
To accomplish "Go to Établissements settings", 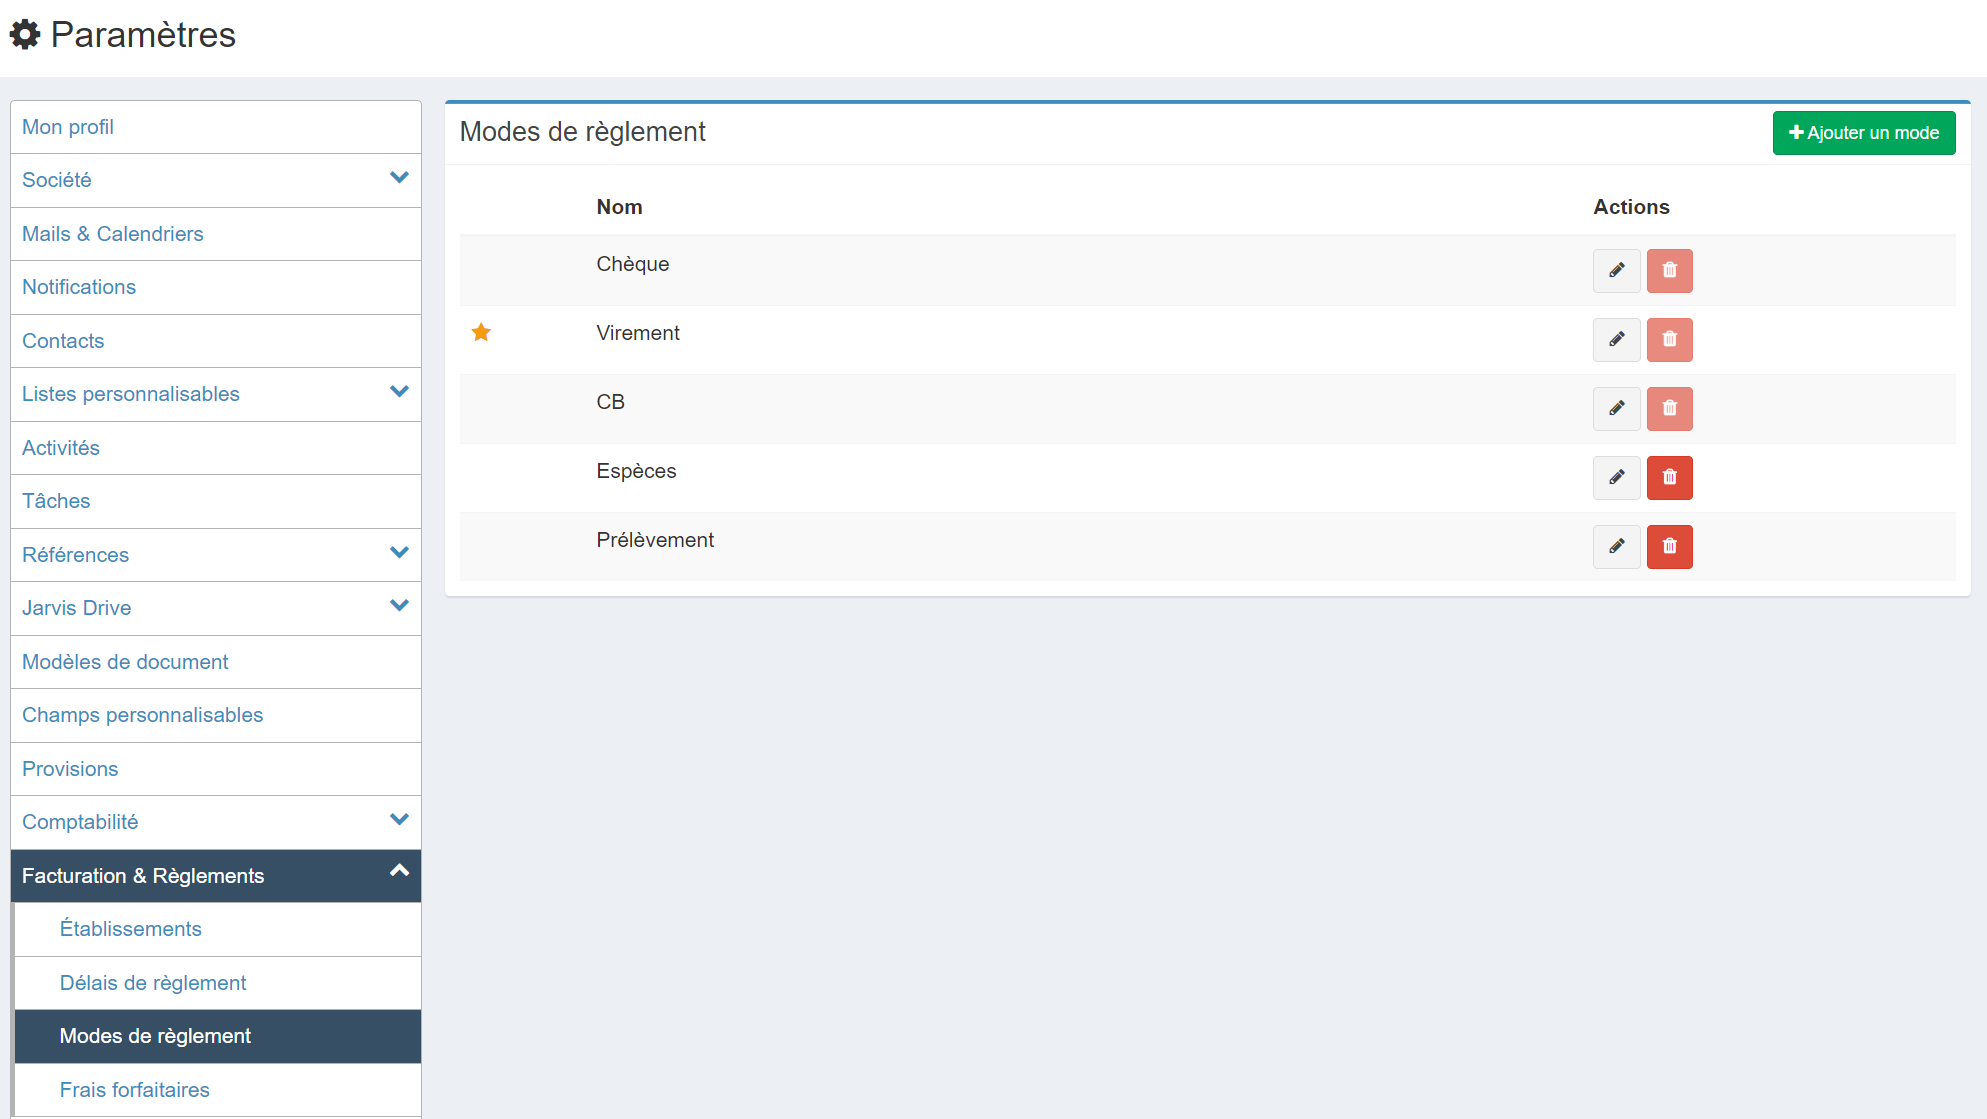I will tap(131, 929).
